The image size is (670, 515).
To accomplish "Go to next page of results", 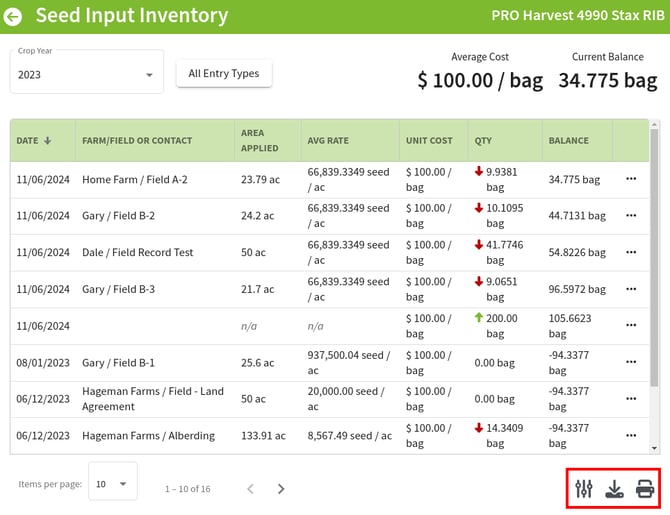I will tap(281, 489).
